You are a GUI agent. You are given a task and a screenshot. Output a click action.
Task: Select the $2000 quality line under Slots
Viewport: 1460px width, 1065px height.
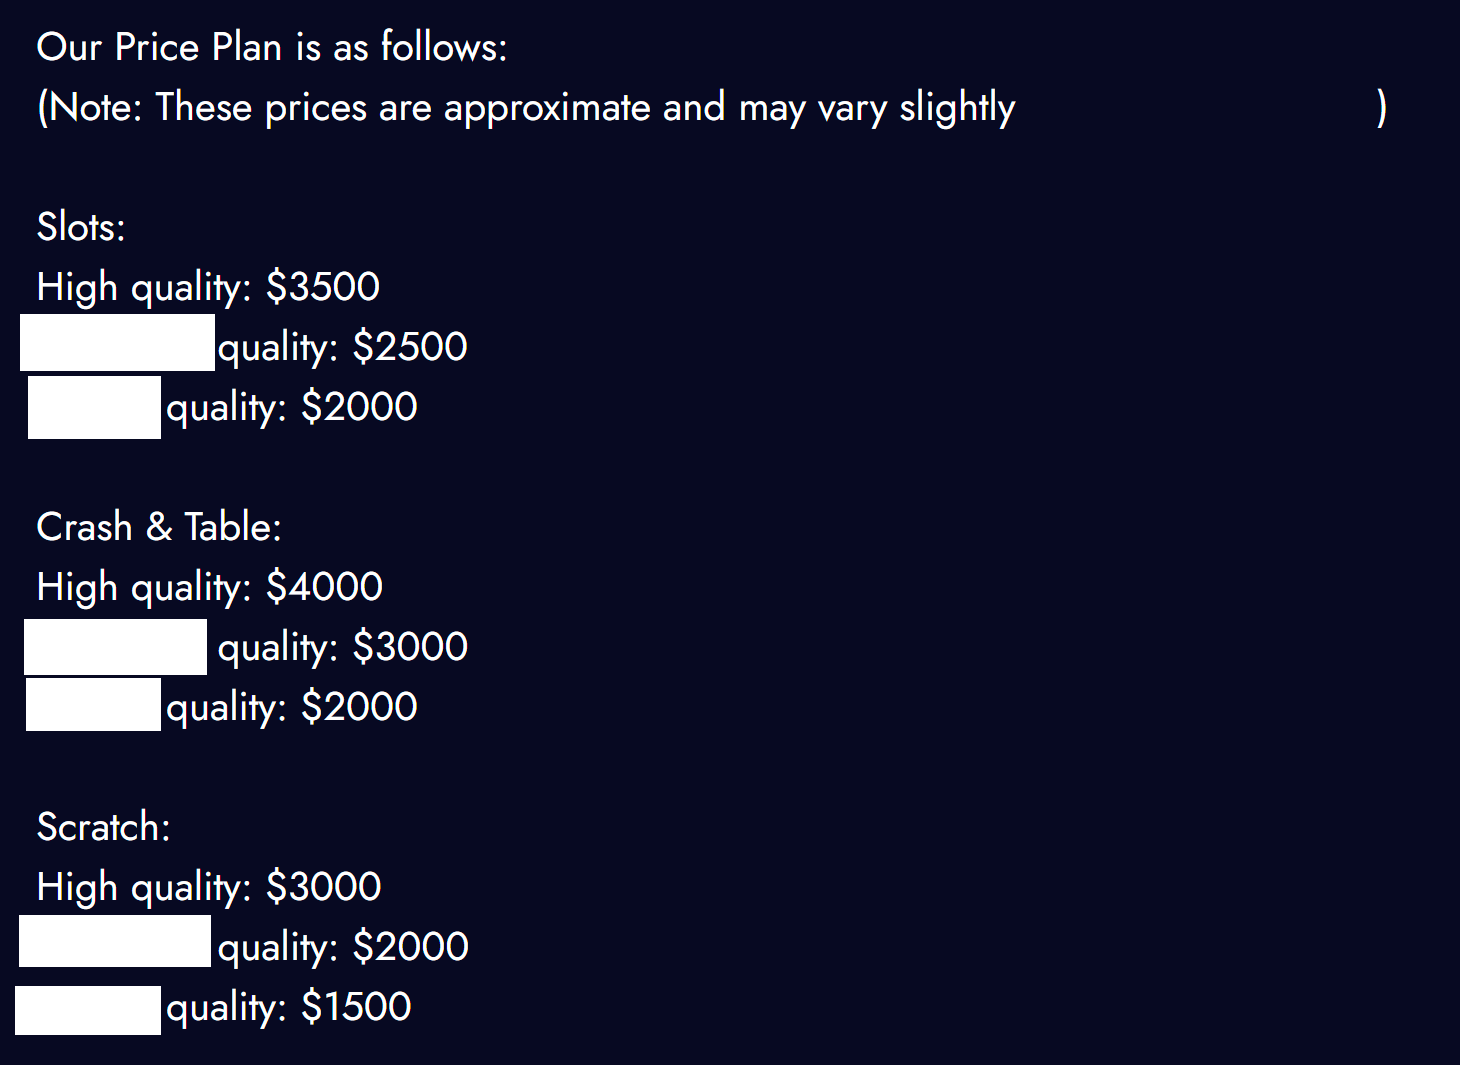tap(292, 407)
